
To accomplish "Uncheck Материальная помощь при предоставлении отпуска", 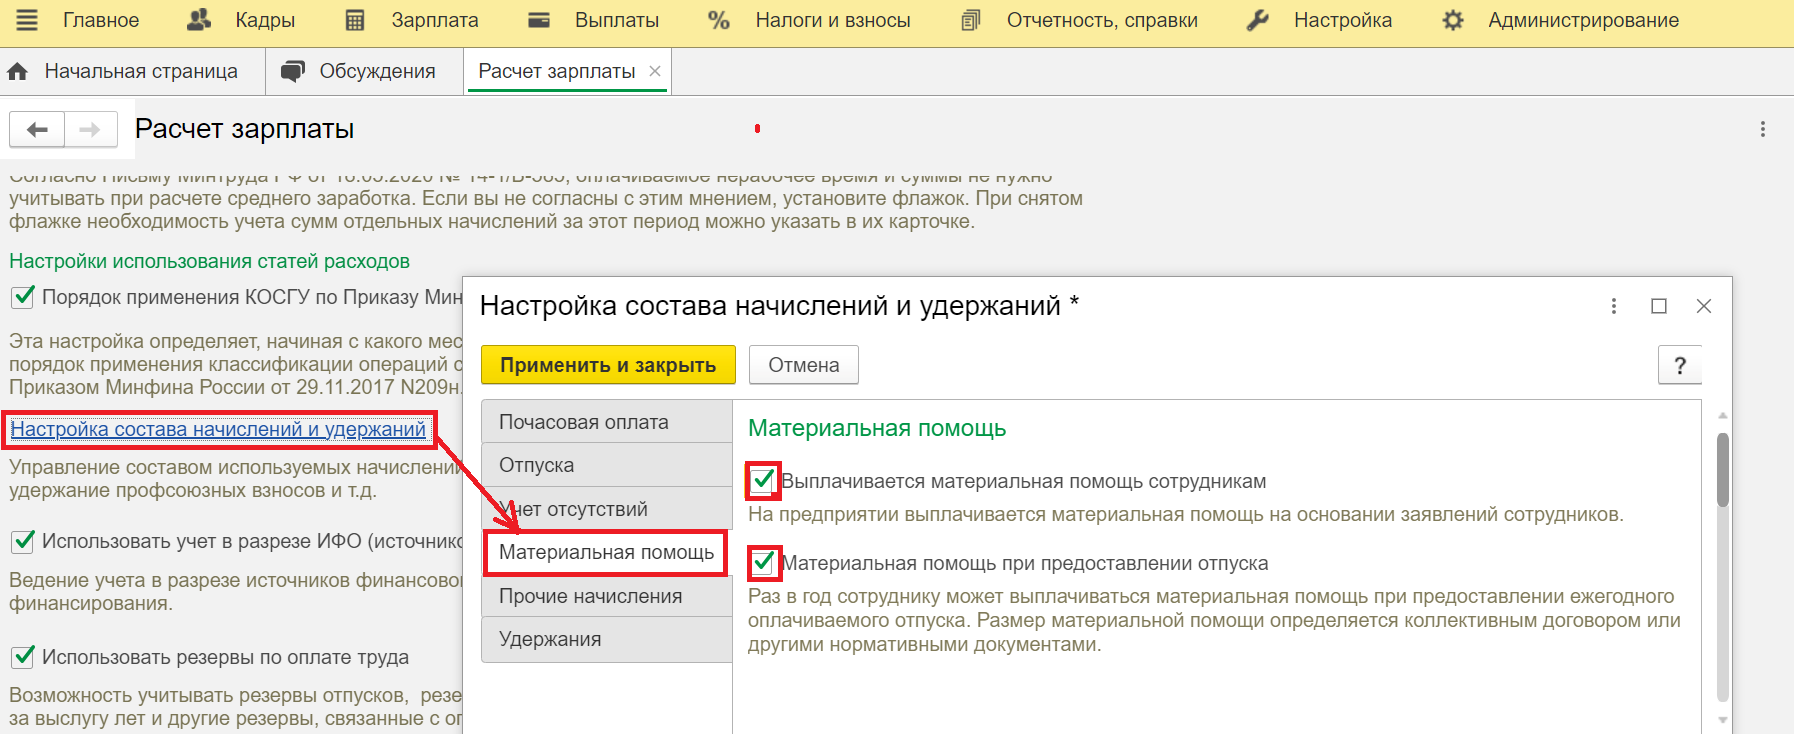I will point(763,563).
